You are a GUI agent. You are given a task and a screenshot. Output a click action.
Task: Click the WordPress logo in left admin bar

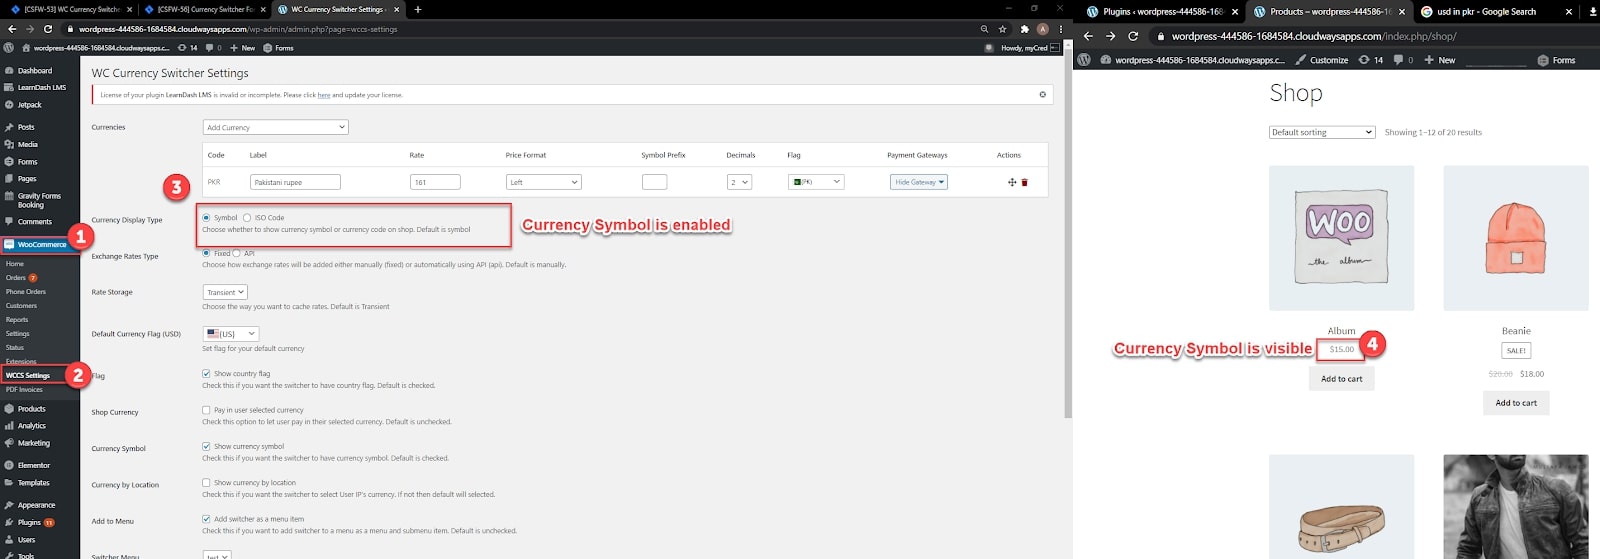click(x=9, y=47)
